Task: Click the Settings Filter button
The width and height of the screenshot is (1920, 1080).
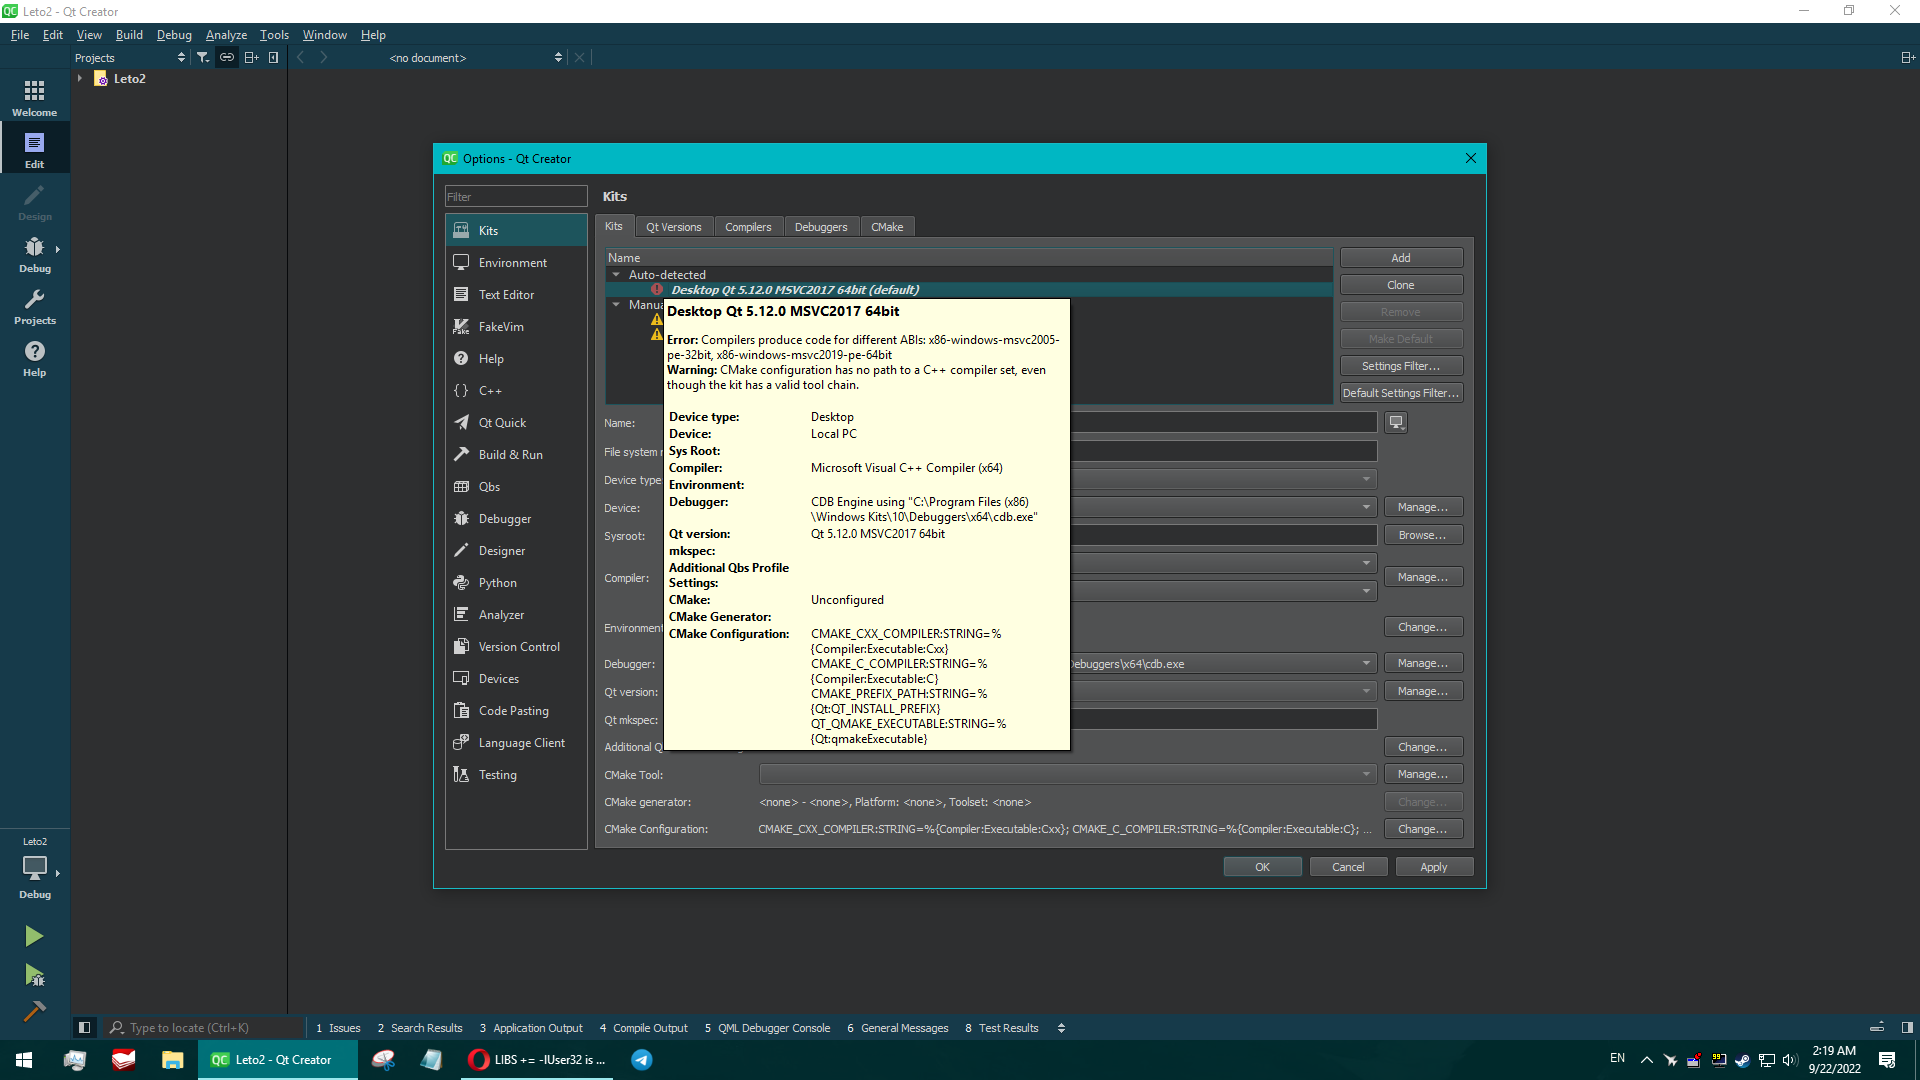Action: click(1401, 366)
